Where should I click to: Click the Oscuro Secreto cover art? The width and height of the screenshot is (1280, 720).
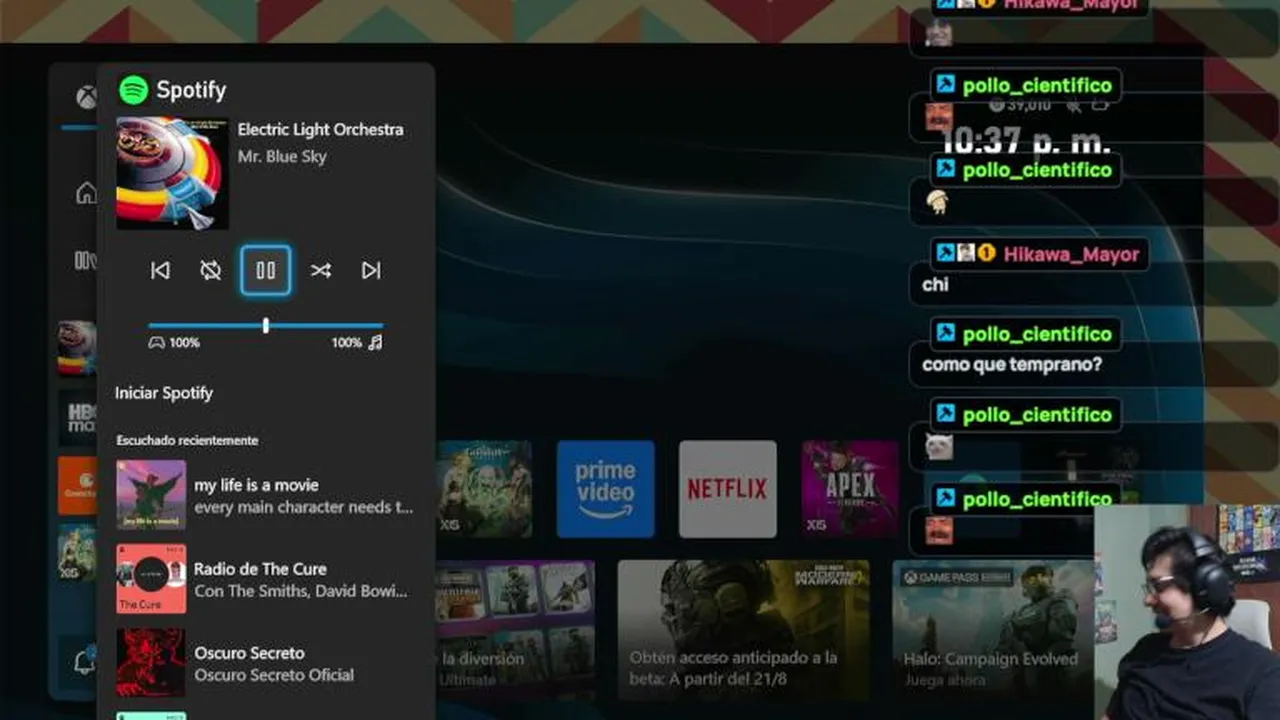click(151, 663)
